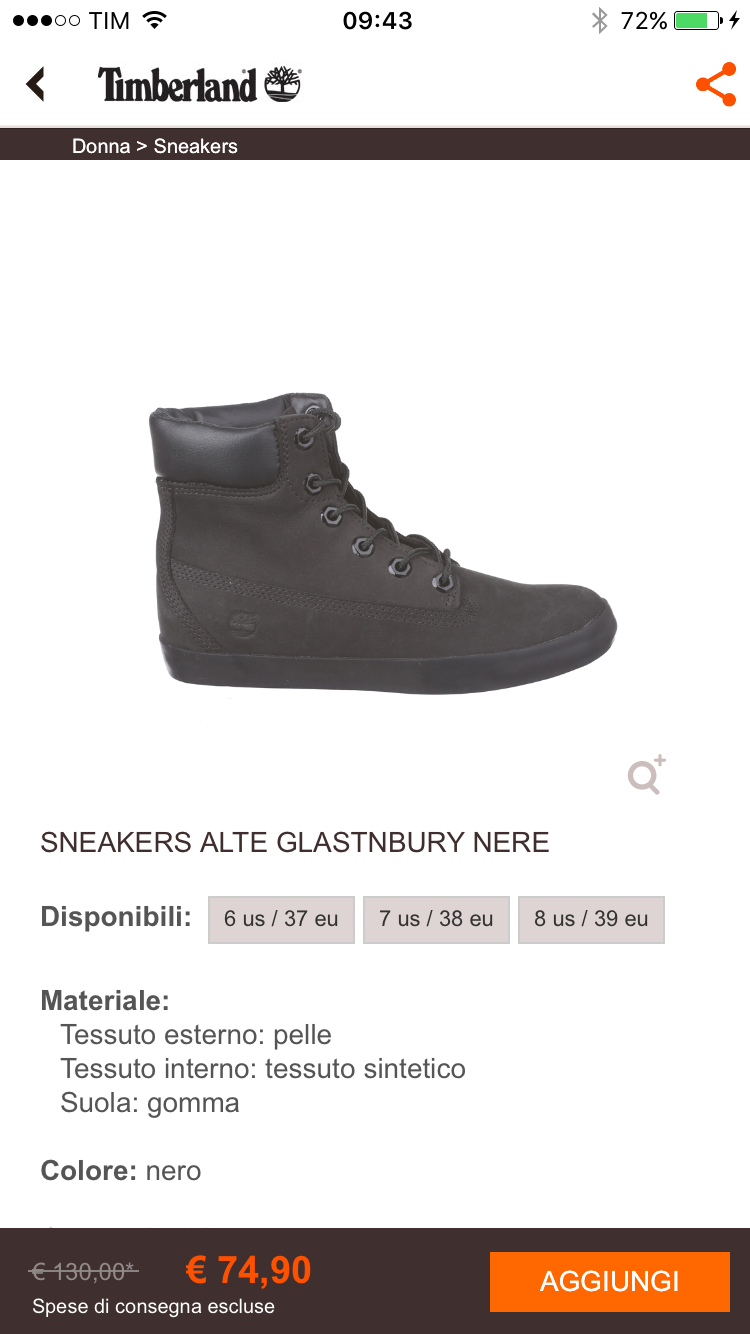Tap the Timberland wordmark
This screenshot has width=750, height=1334.
click(178, 86)
